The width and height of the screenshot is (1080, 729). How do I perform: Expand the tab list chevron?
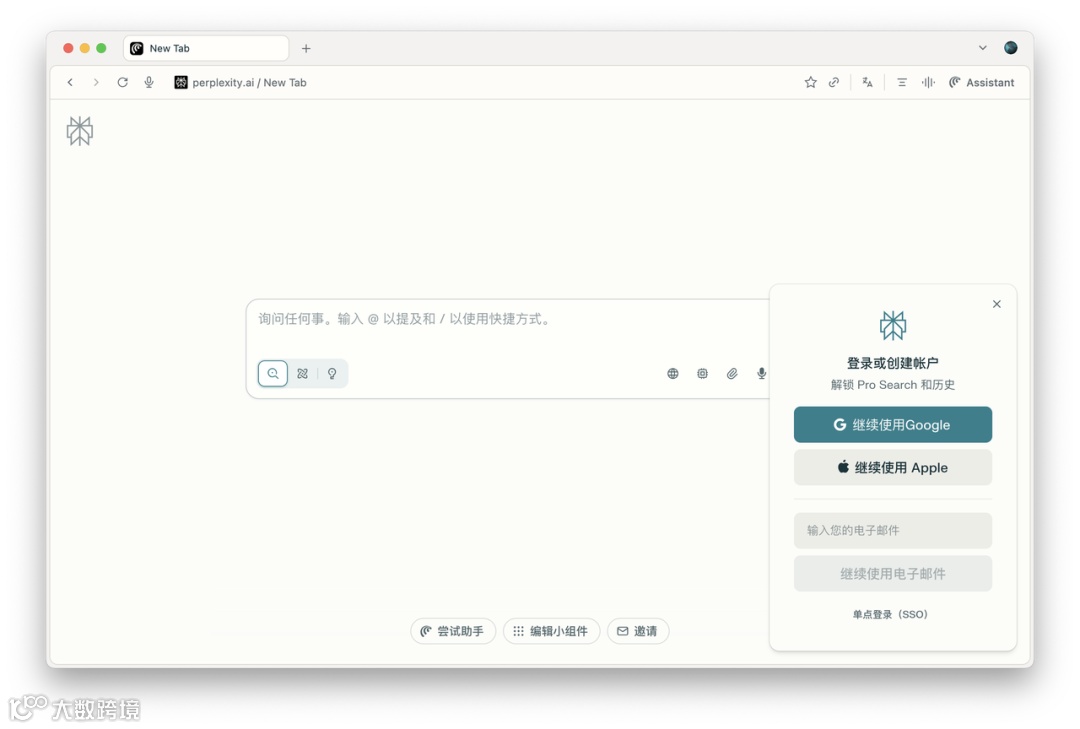tap(983, 48)
